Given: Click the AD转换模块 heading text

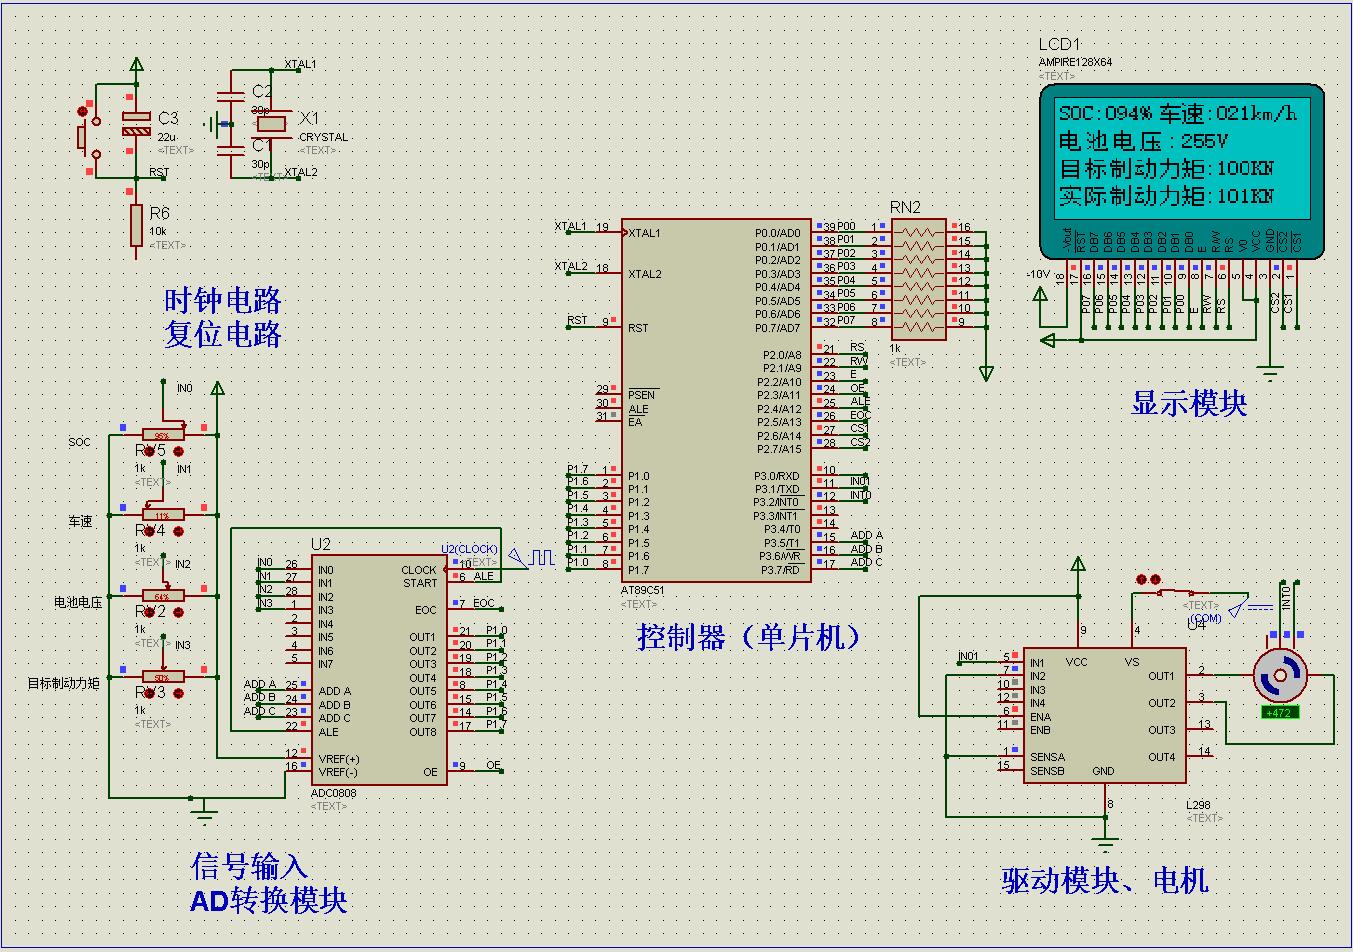Looking at the screenshot, I should (269, 901).
